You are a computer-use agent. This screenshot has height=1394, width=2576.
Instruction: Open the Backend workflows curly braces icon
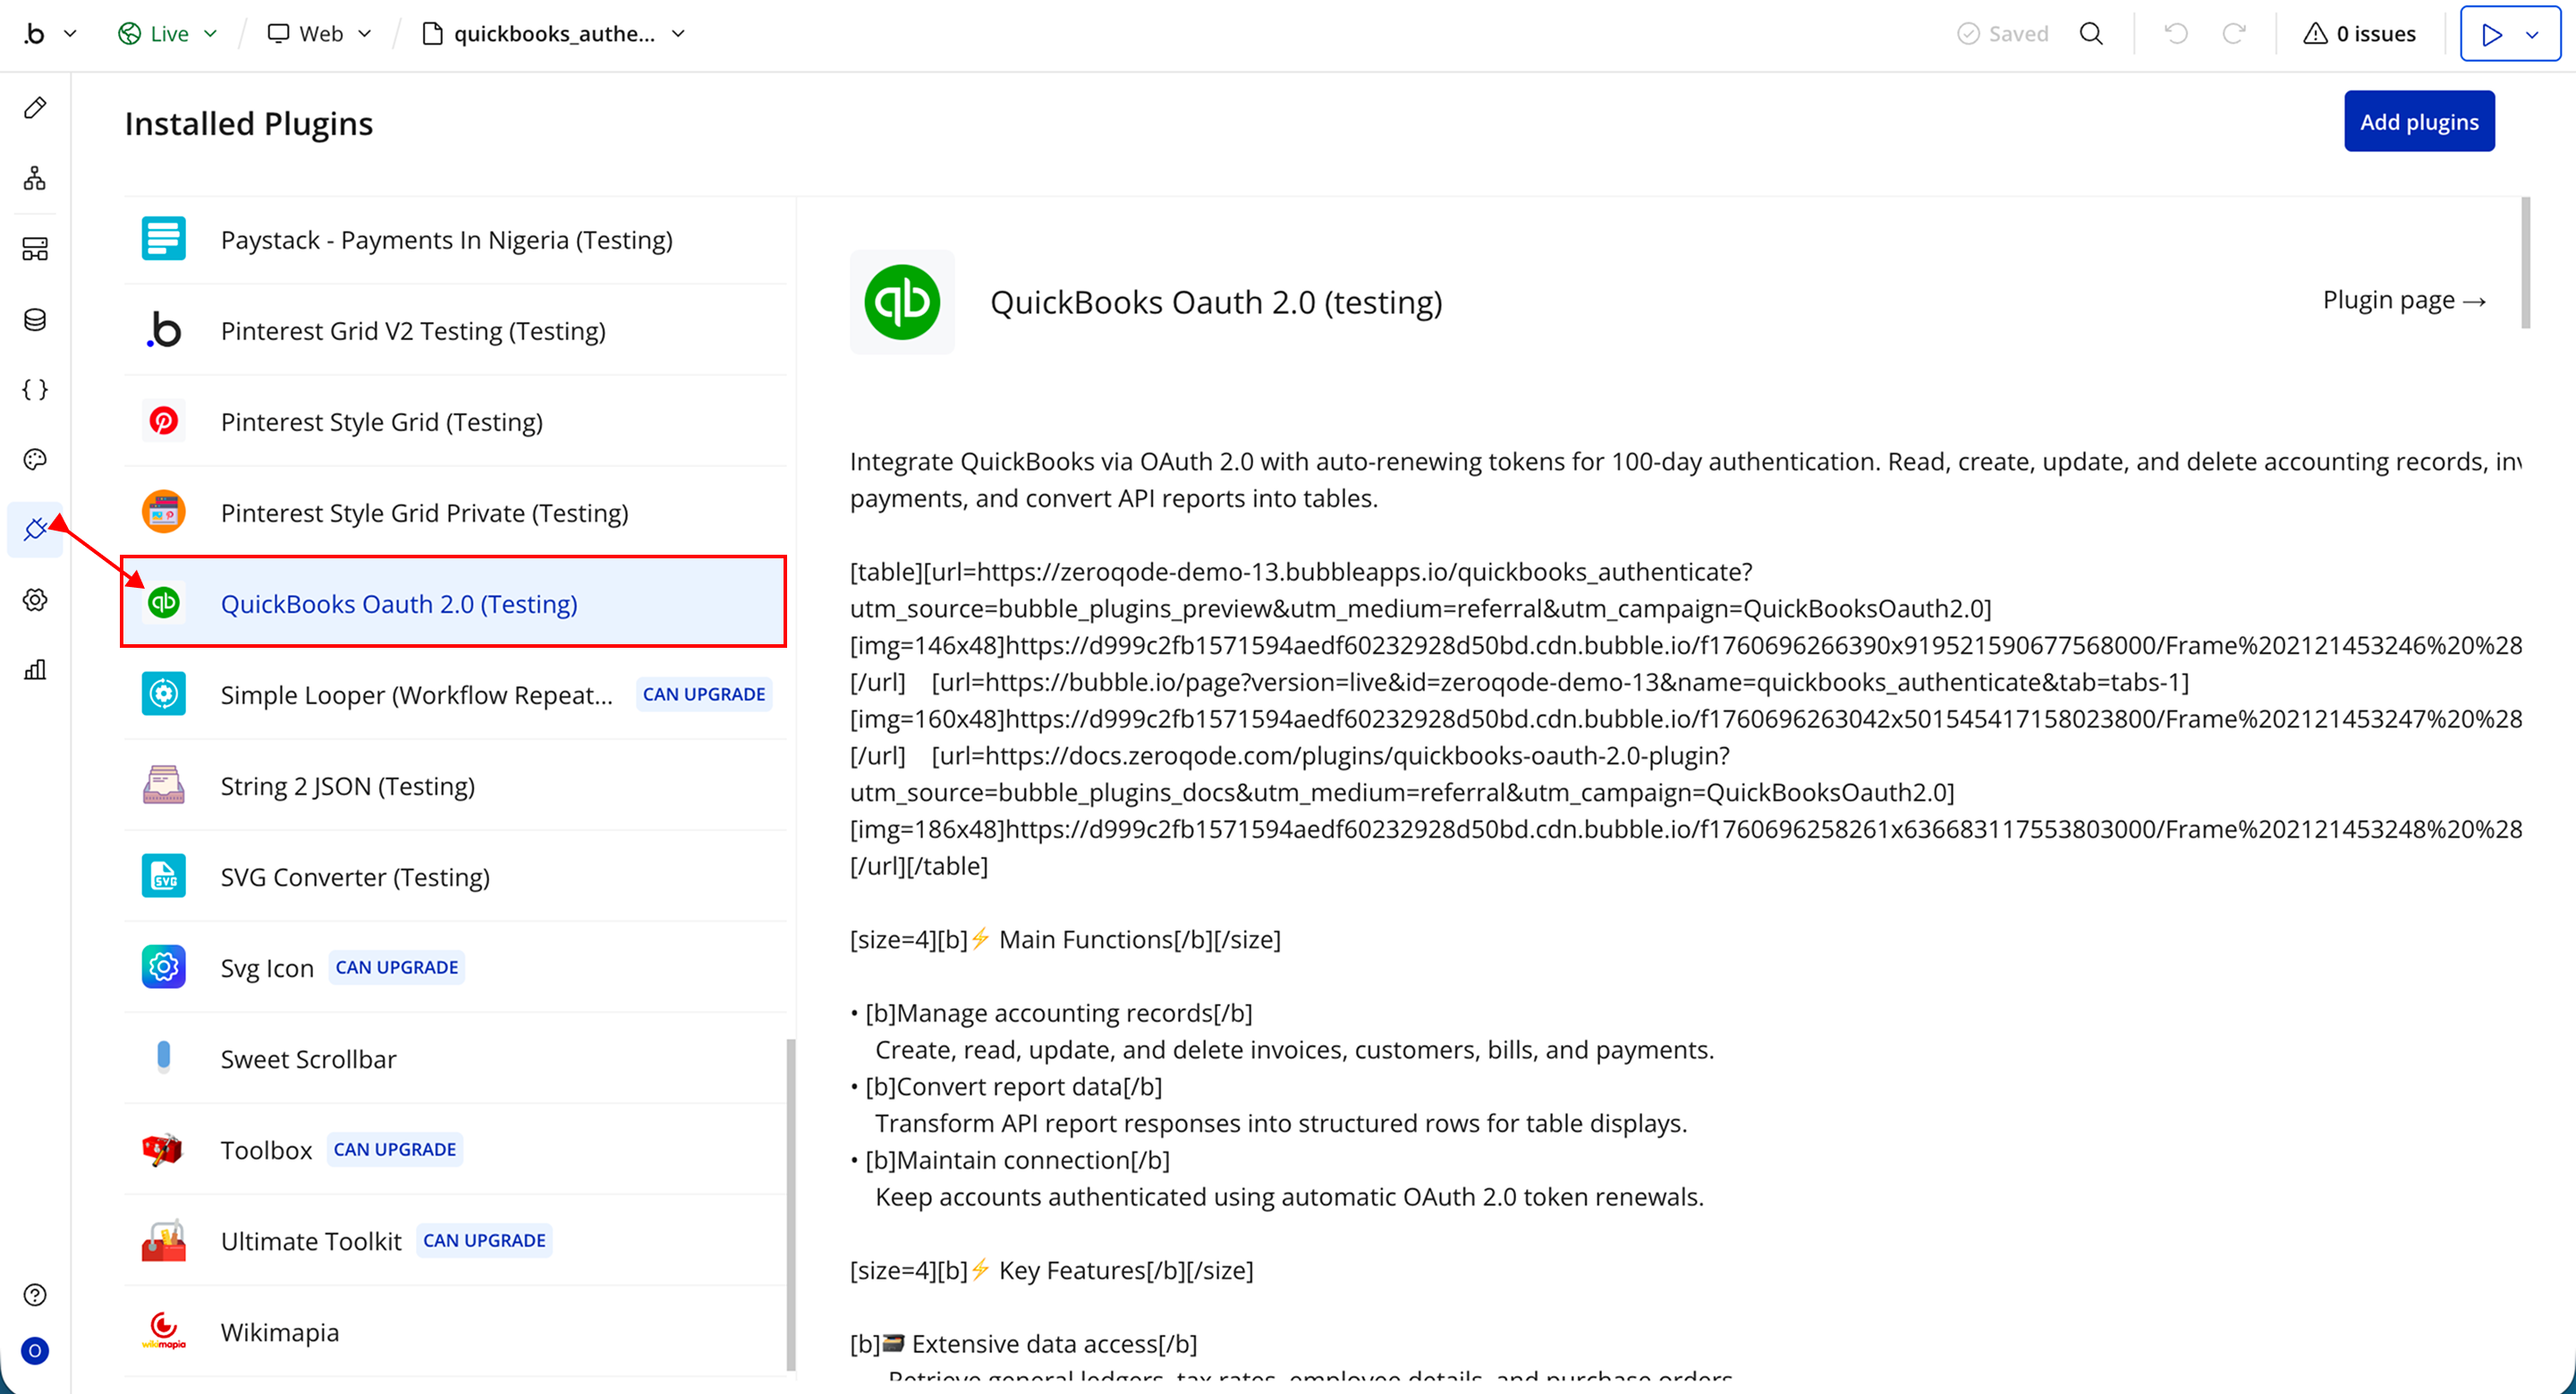(x=35, y=390)
